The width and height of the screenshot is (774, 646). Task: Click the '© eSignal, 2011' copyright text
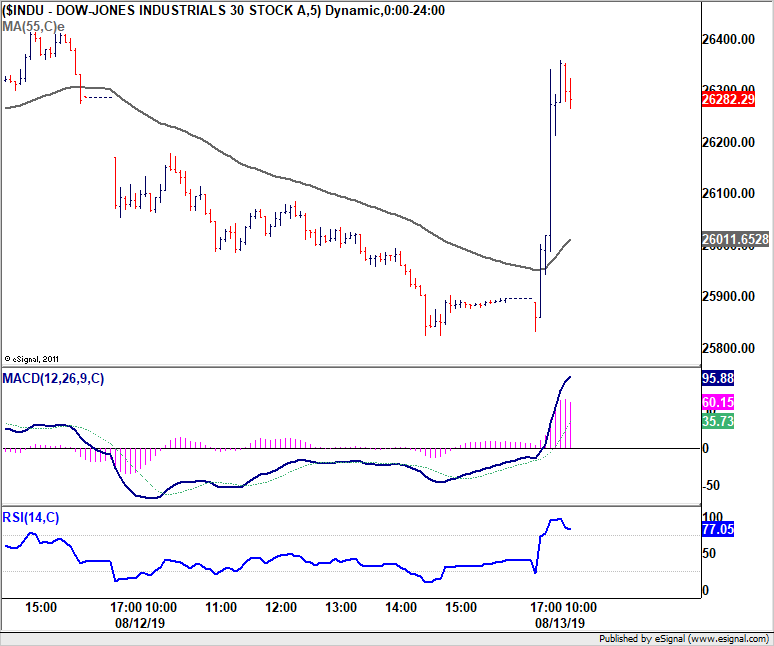(31, 359)
